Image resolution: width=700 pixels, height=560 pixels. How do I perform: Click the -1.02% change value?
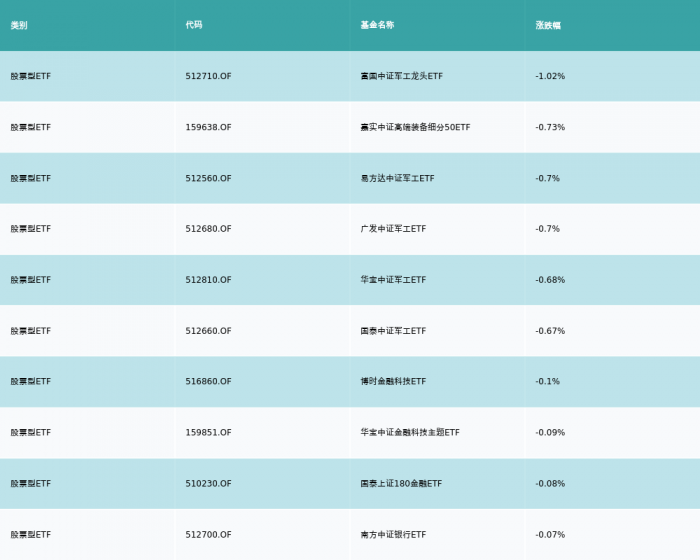tap(550, 76)
